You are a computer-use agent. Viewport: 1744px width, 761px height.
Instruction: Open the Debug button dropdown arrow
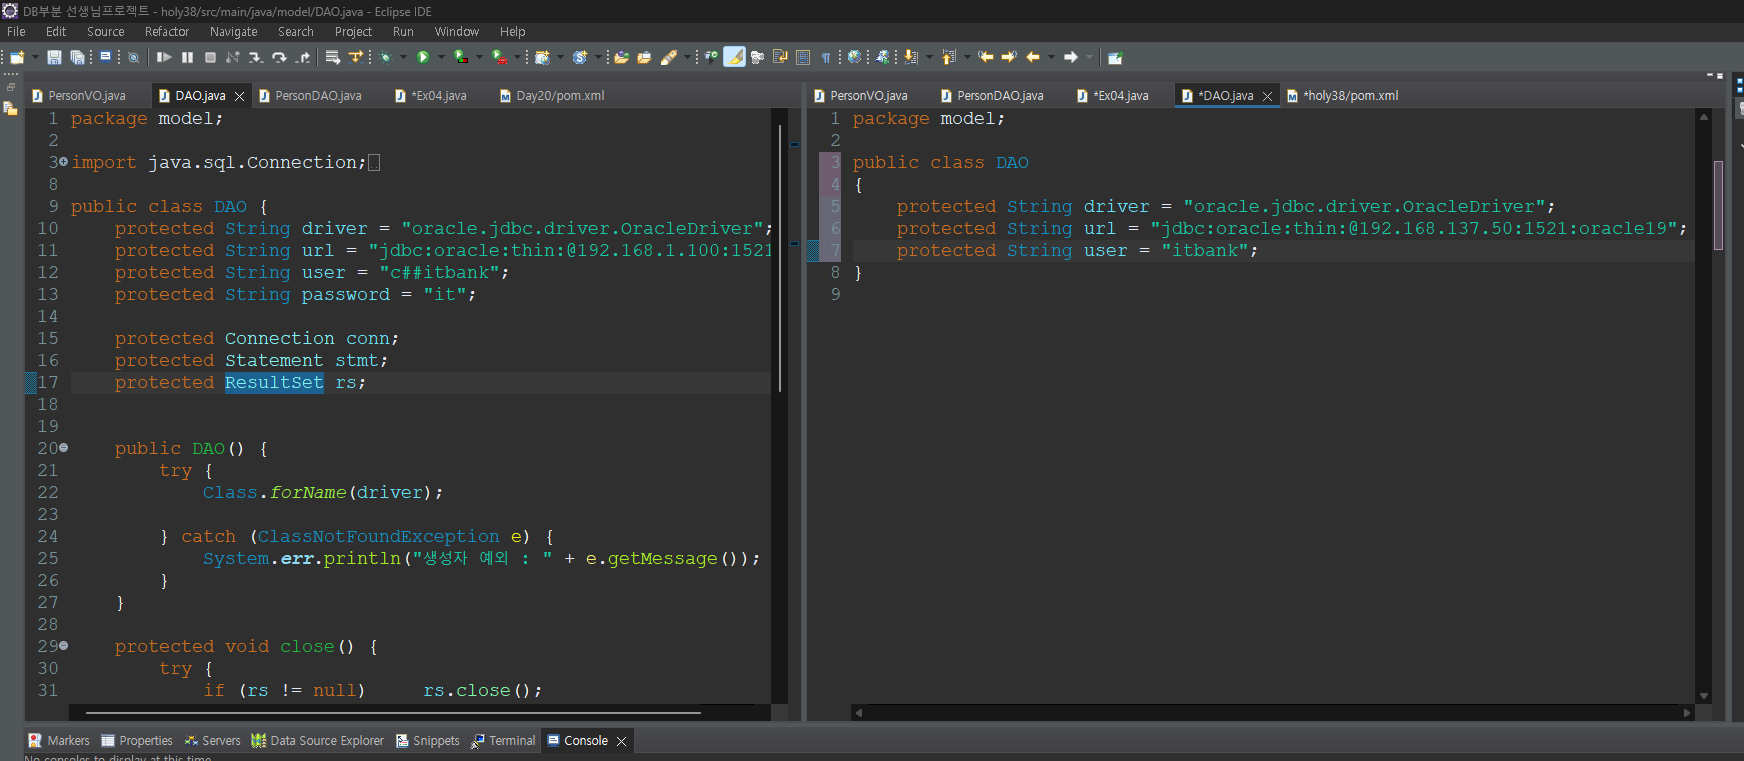point(403,57)
